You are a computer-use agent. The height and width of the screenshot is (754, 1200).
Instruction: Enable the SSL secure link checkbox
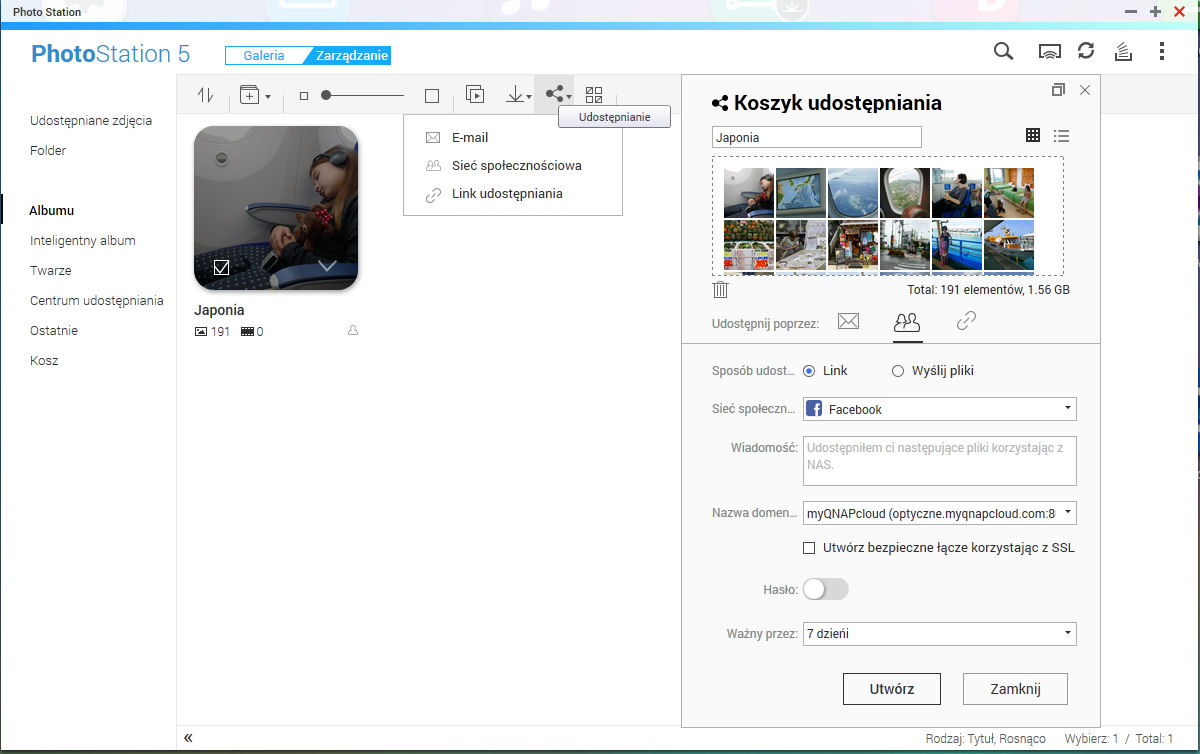(x=809, y=548)
